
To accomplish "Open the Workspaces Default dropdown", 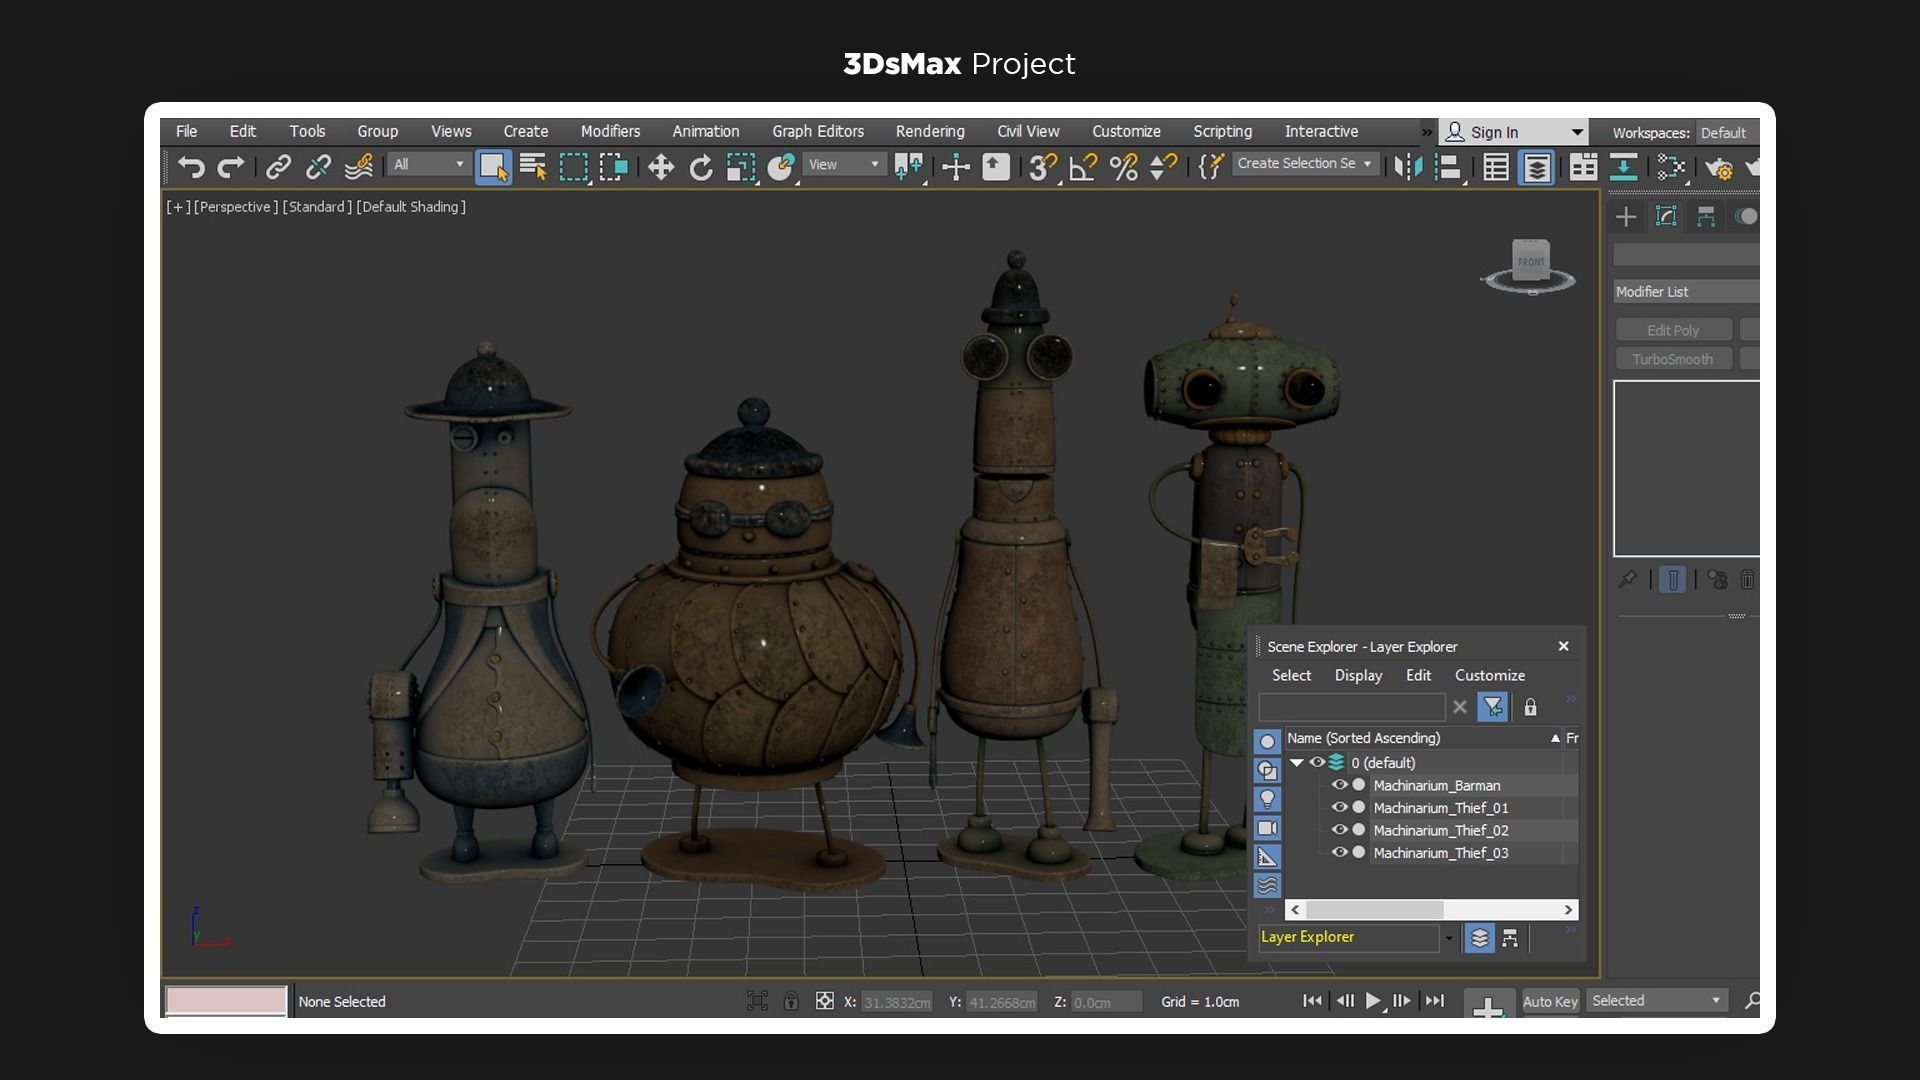I will point(1727,133).
